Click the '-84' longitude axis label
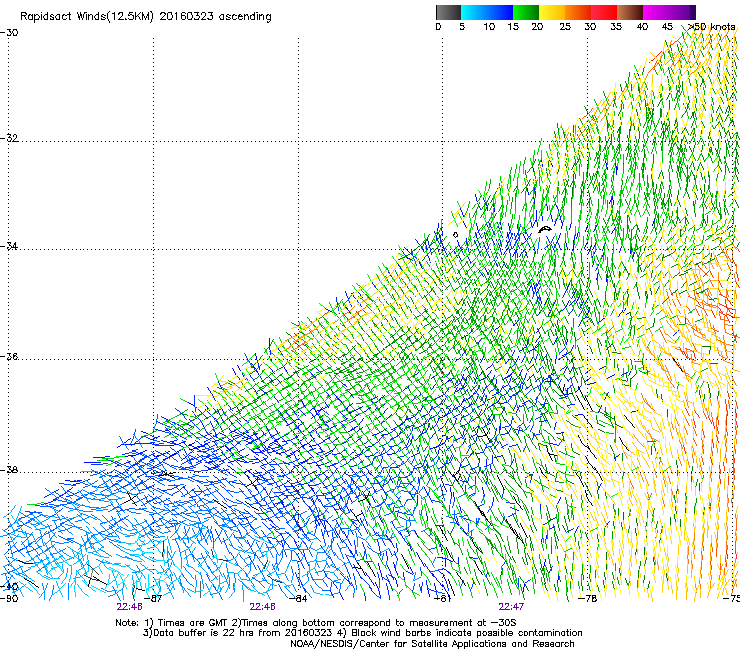 pos(298,599)
